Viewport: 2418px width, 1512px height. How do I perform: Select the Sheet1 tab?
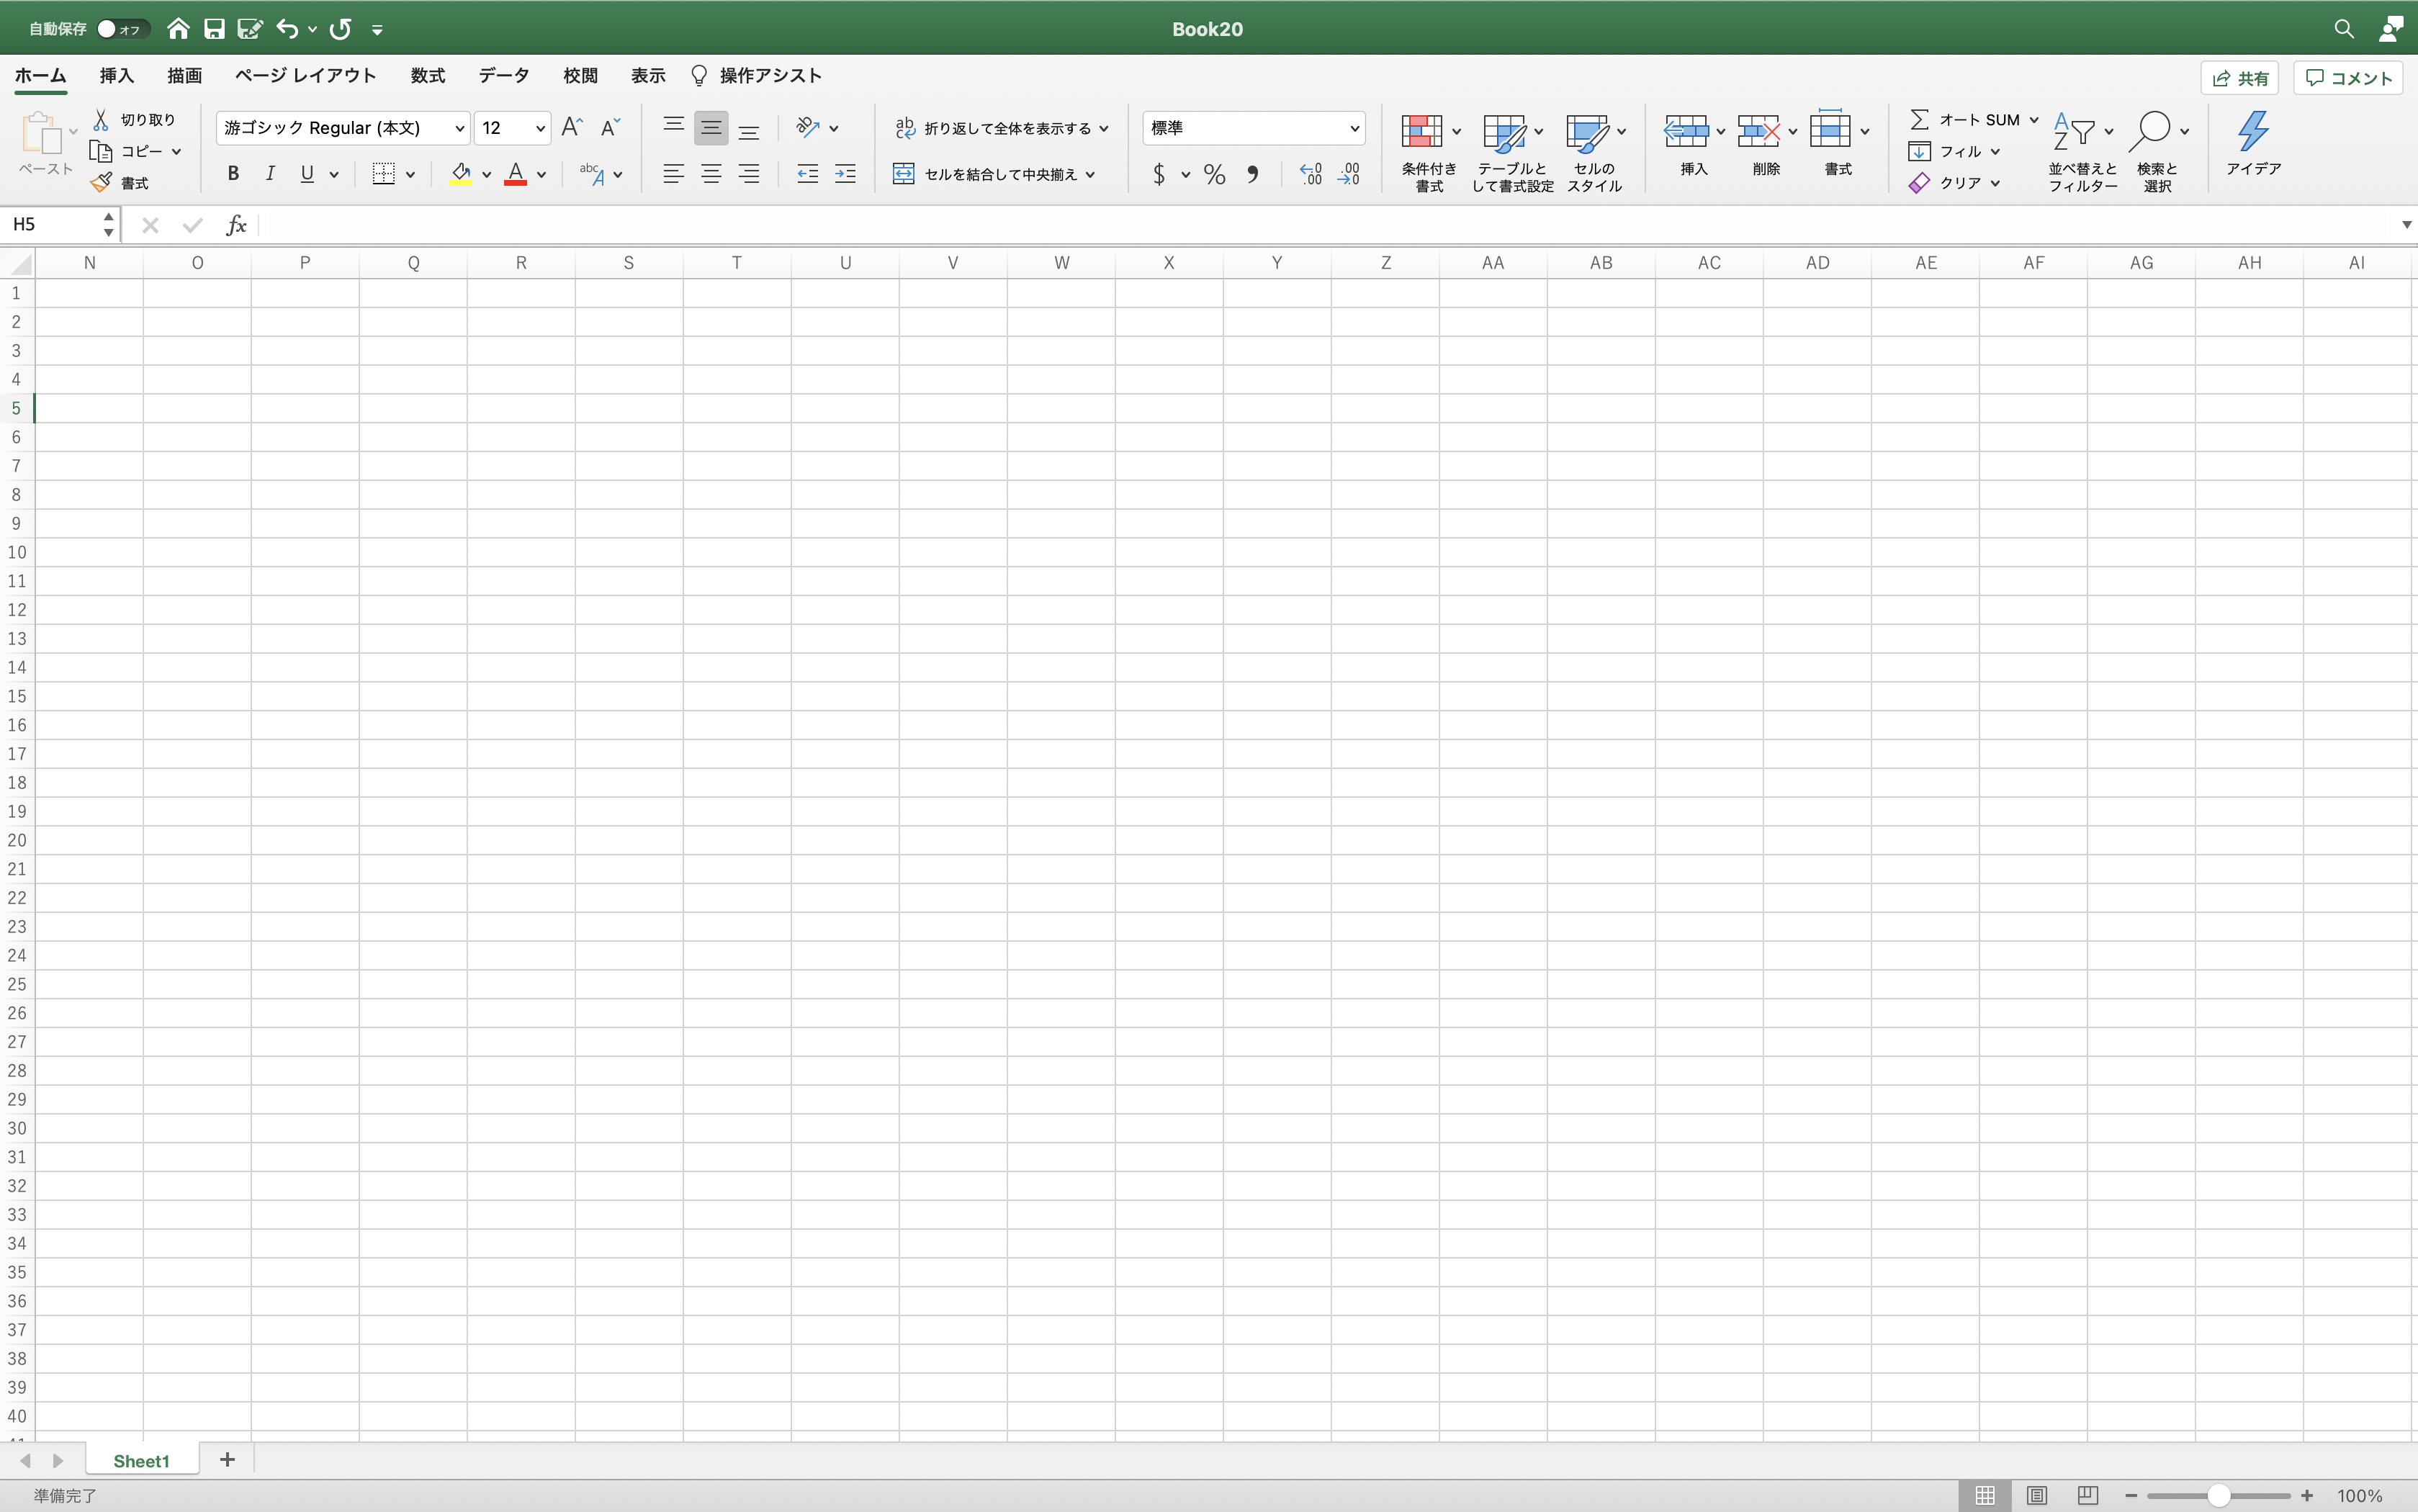click(141, 1461)
